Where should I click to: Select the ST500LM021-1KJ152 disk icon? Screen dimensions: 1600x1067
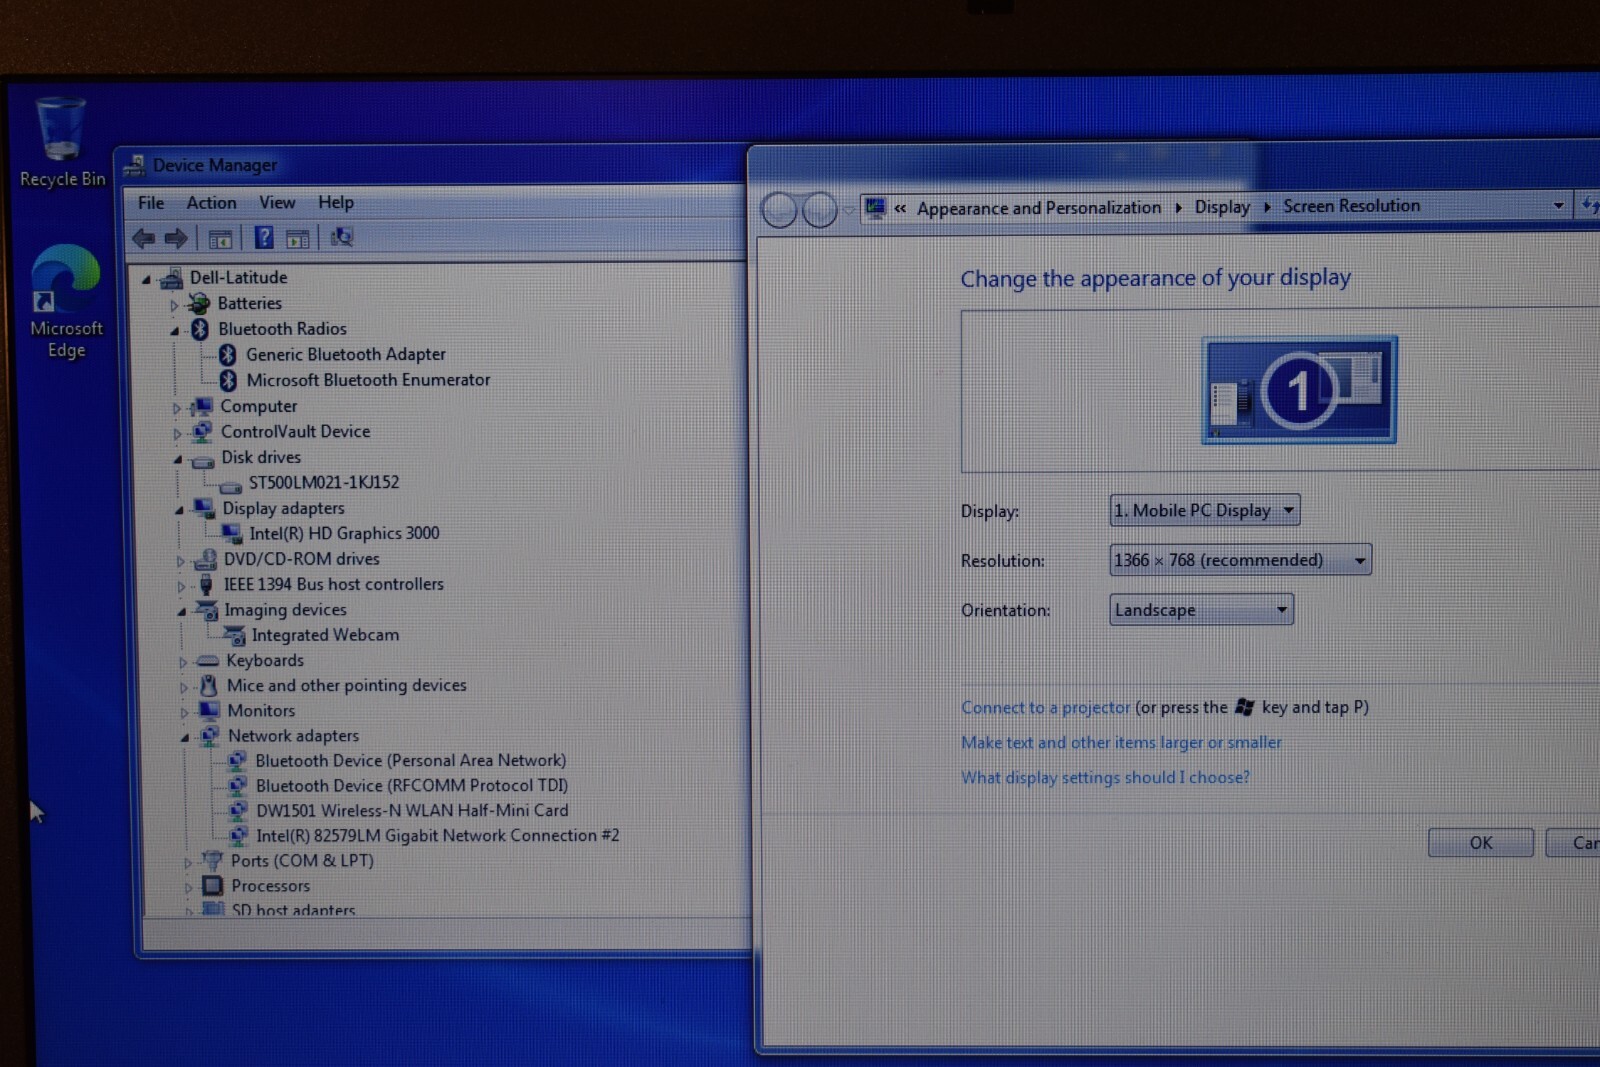pyautogui.click(x=231, y=485)
